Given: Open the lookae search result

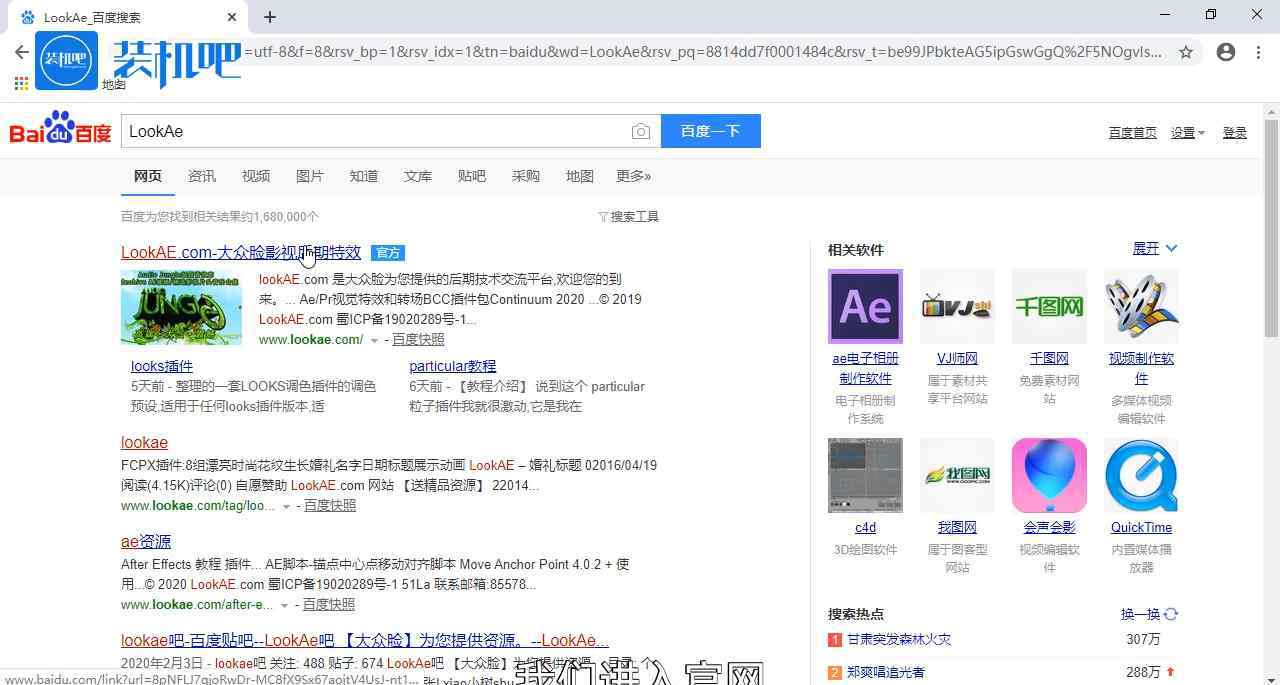Looking at the screenshot, I should [x=144, y=442].
